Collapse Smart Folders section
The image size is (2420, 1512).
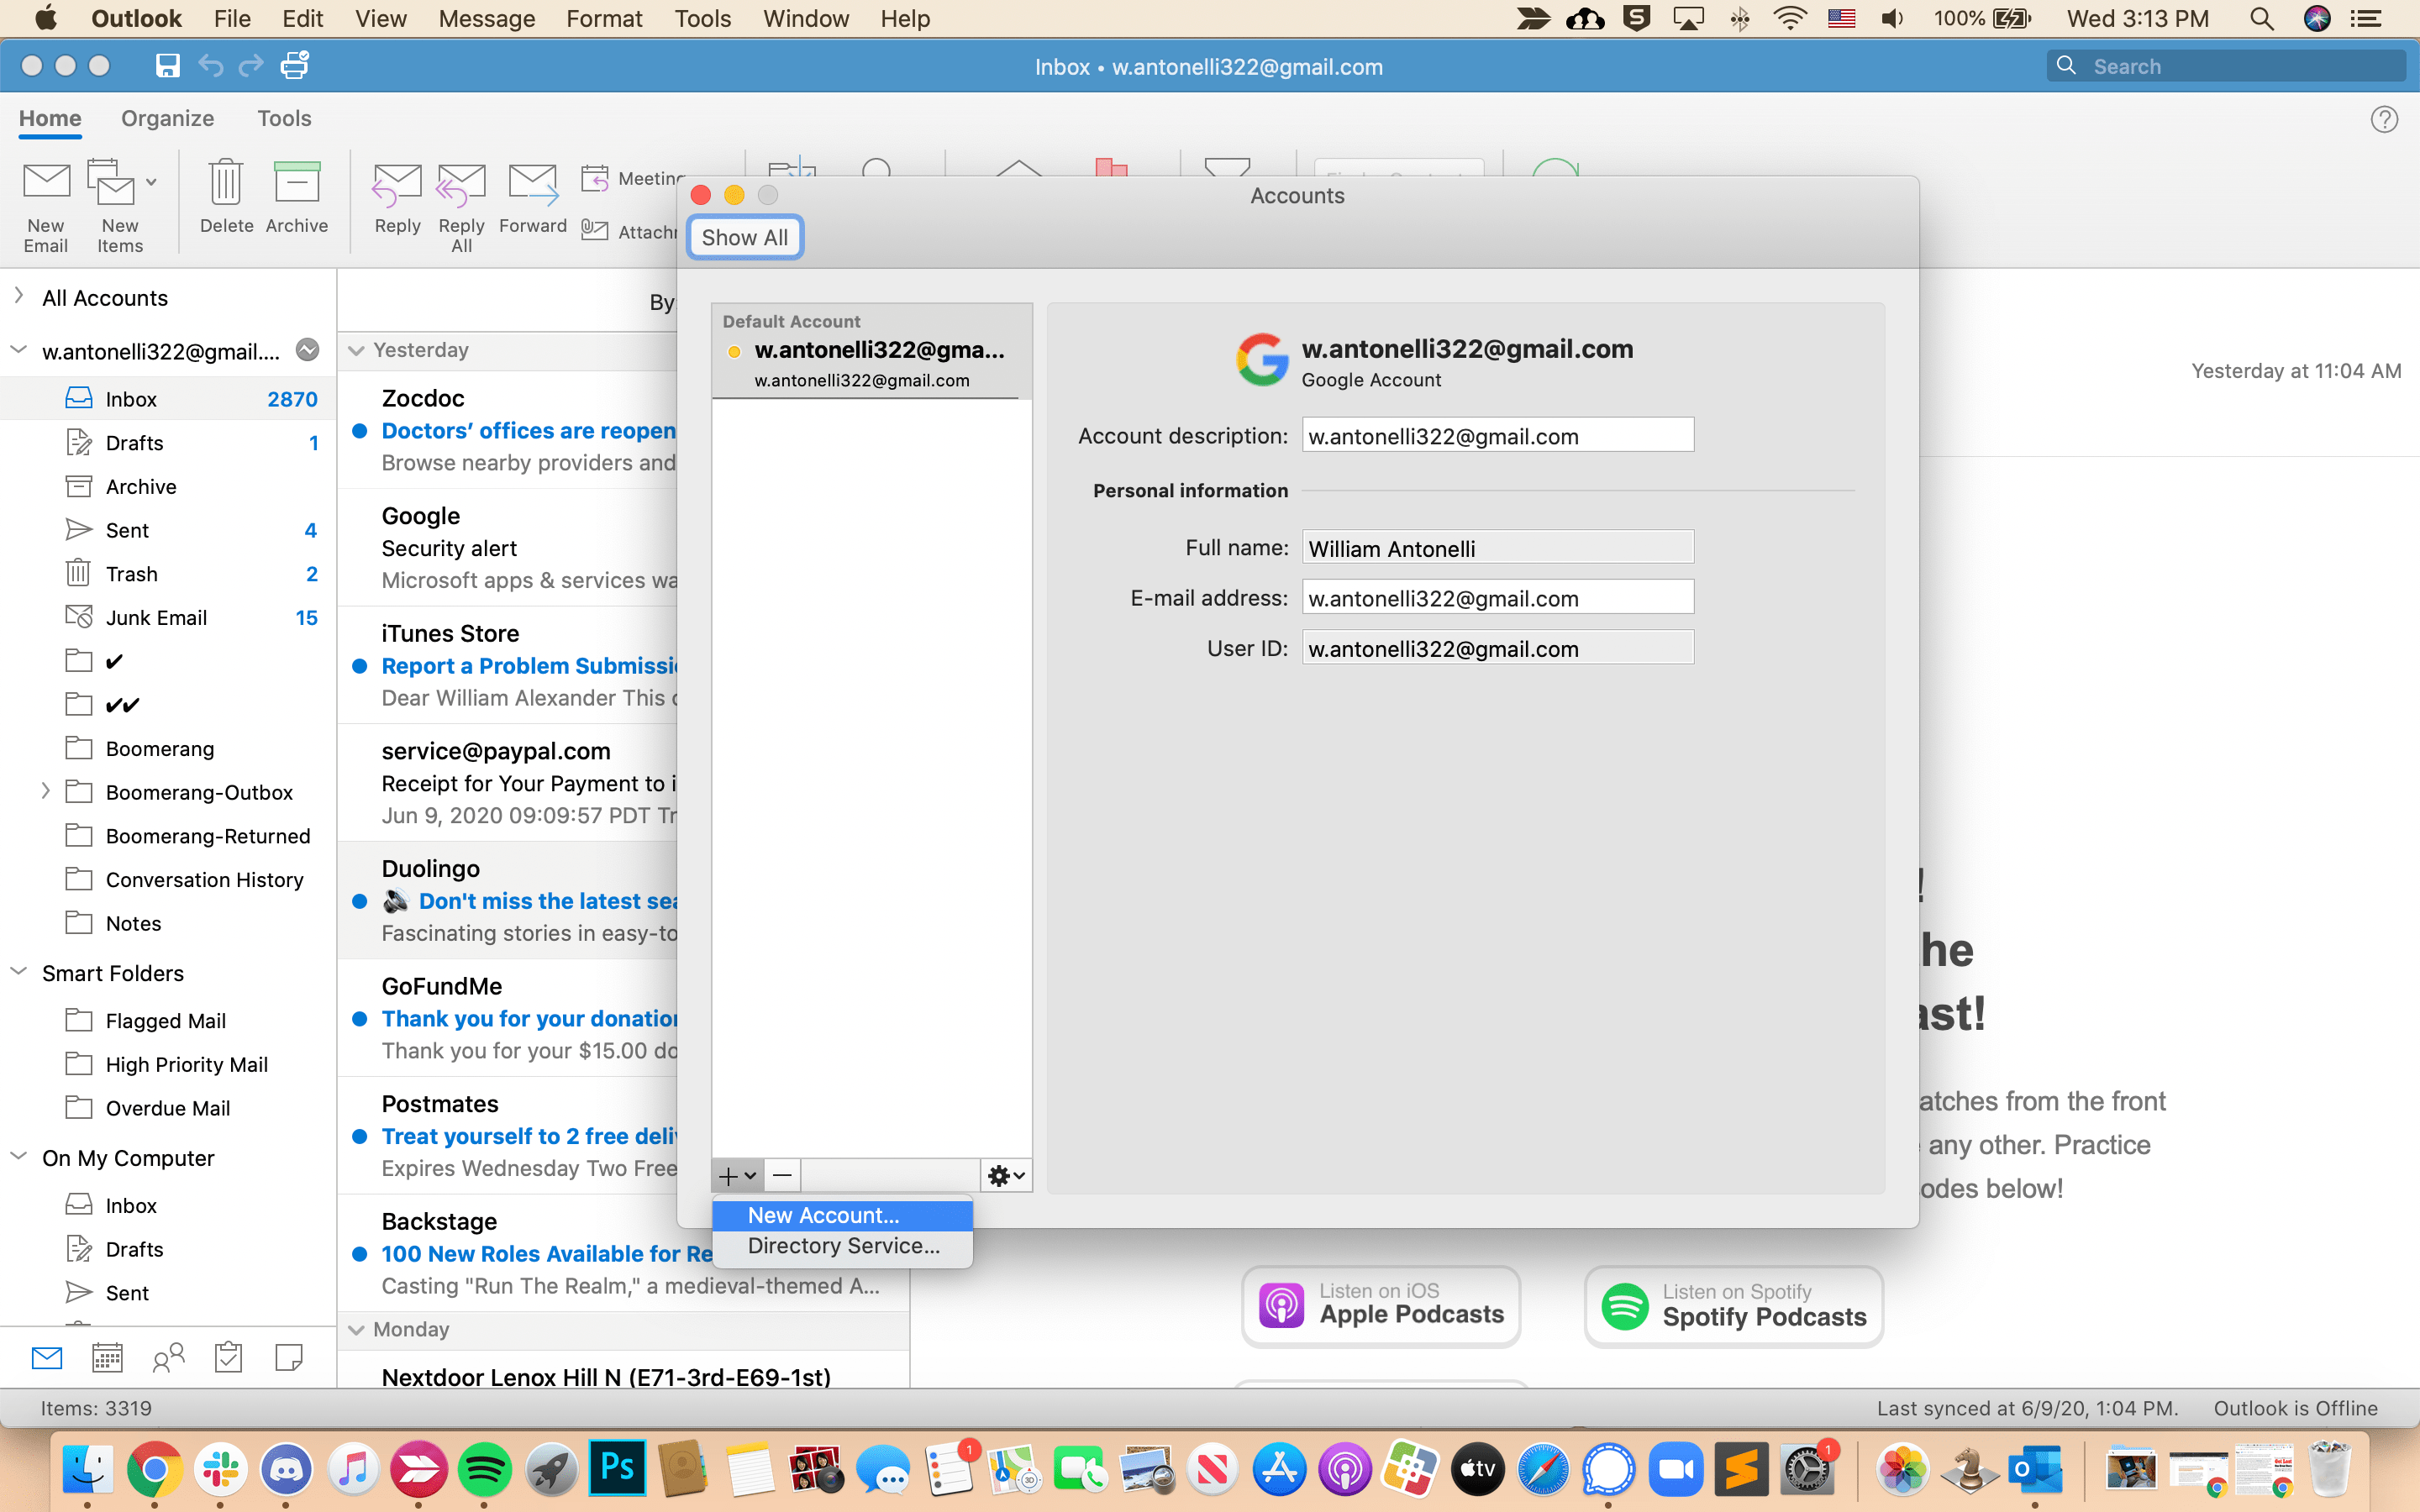tap(18, 972)
